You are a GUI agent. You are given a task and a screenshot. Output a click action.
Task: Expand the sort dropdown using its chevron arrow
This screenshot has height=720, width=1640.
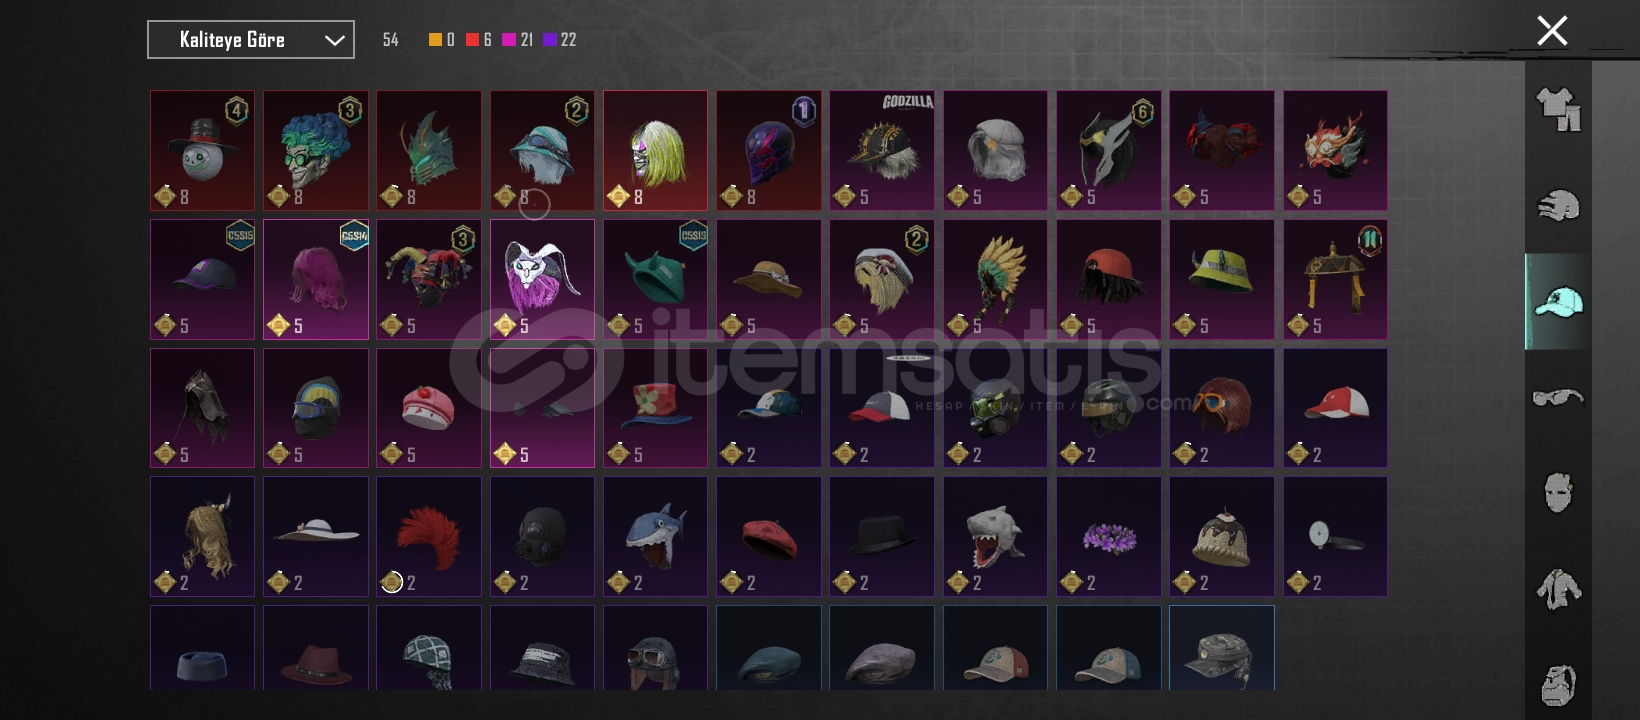click(x=334, y=40)
